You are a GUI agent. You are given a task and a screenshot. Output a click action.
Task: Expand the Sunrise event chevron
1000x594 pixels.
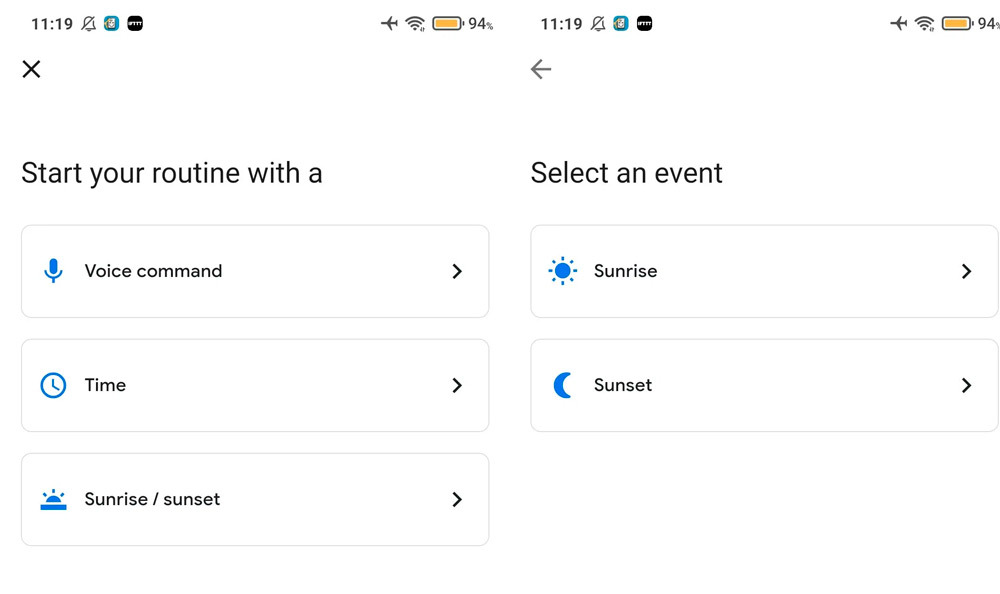tap(966, 271)
